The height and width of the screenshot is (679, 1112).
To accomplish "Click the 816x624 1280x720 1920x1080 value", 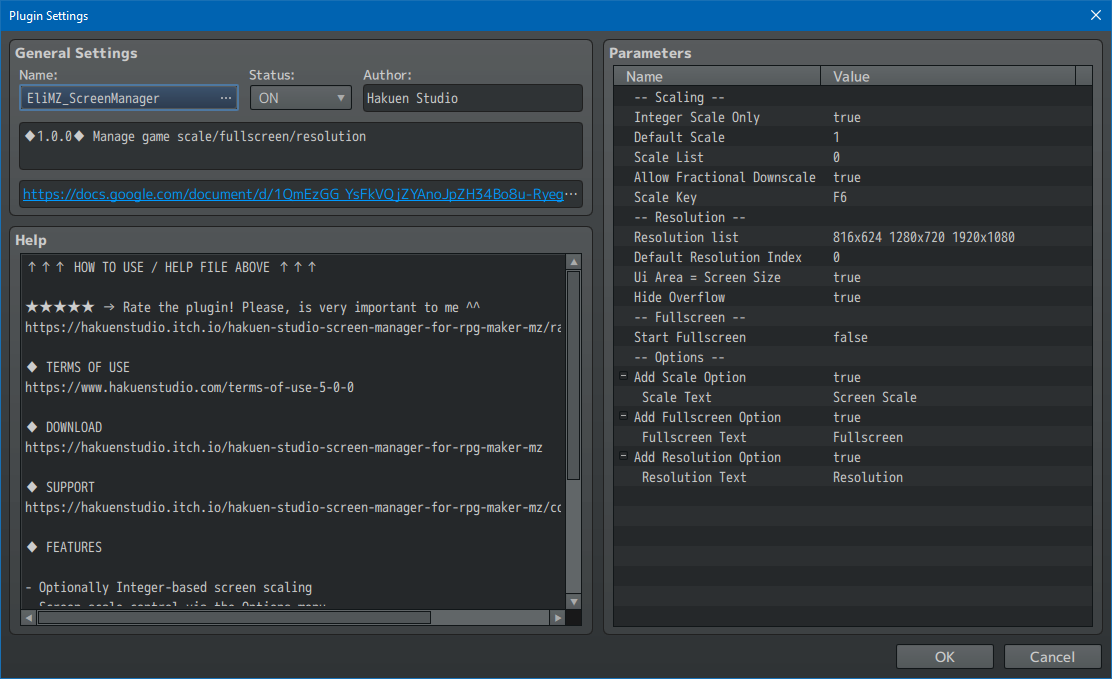I will point(923,237).
